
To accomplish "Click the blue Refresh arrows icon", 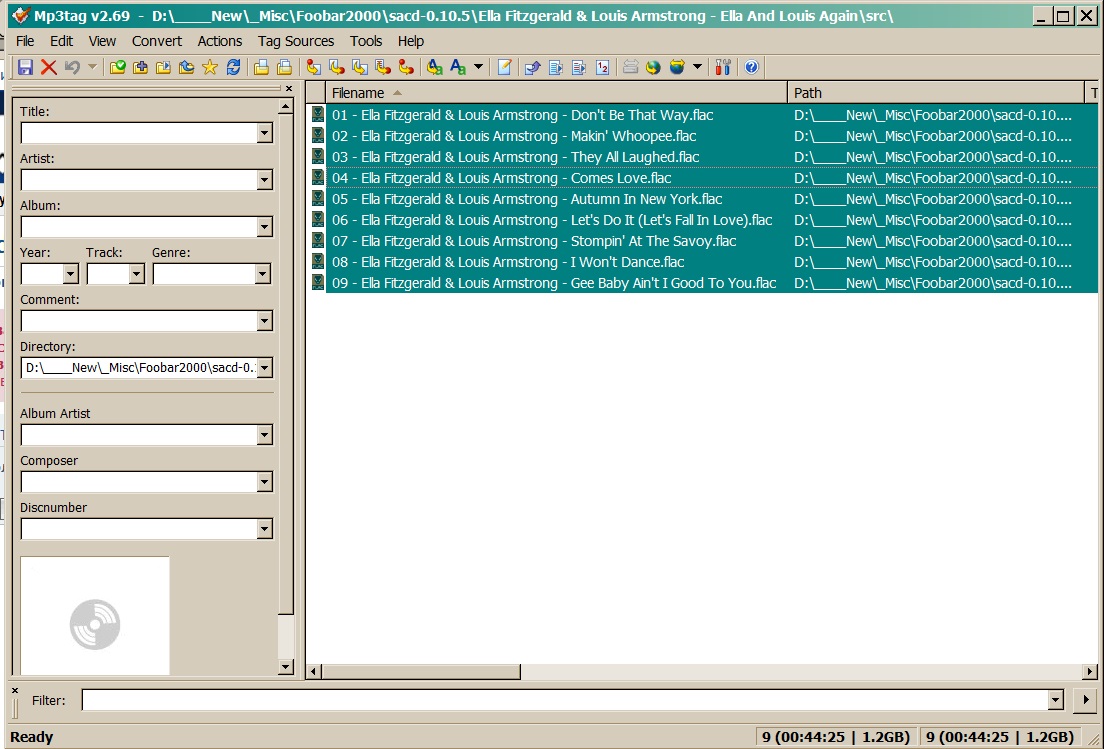I will (x=233, y=67).
